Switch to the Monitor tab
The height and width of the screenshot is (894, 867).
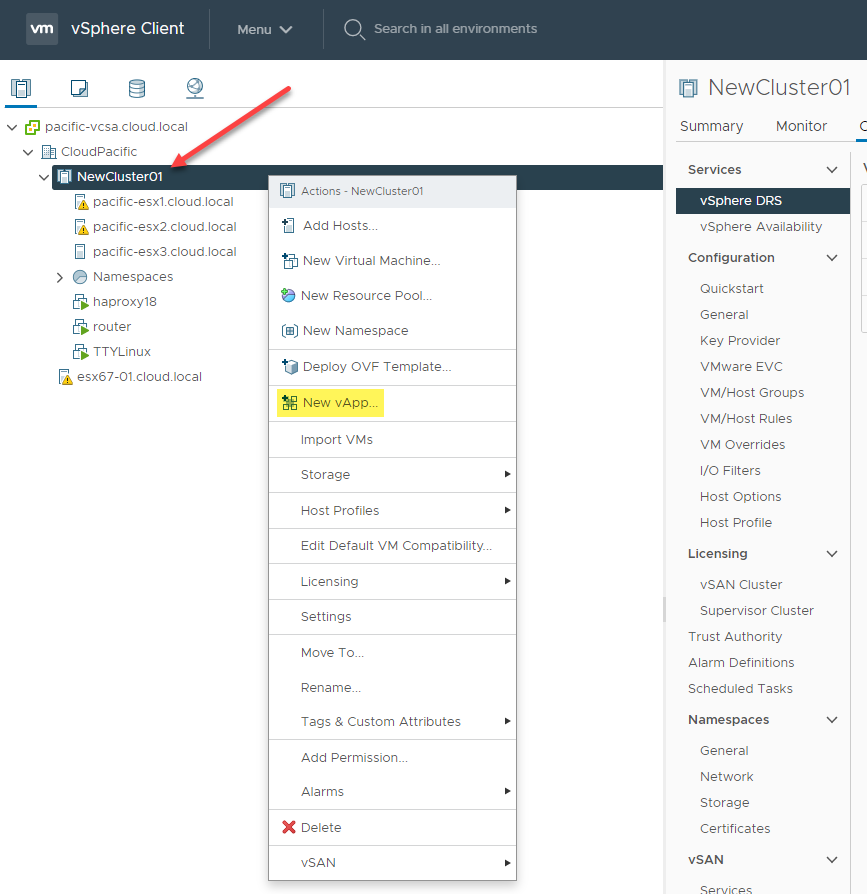pos(801,126)
